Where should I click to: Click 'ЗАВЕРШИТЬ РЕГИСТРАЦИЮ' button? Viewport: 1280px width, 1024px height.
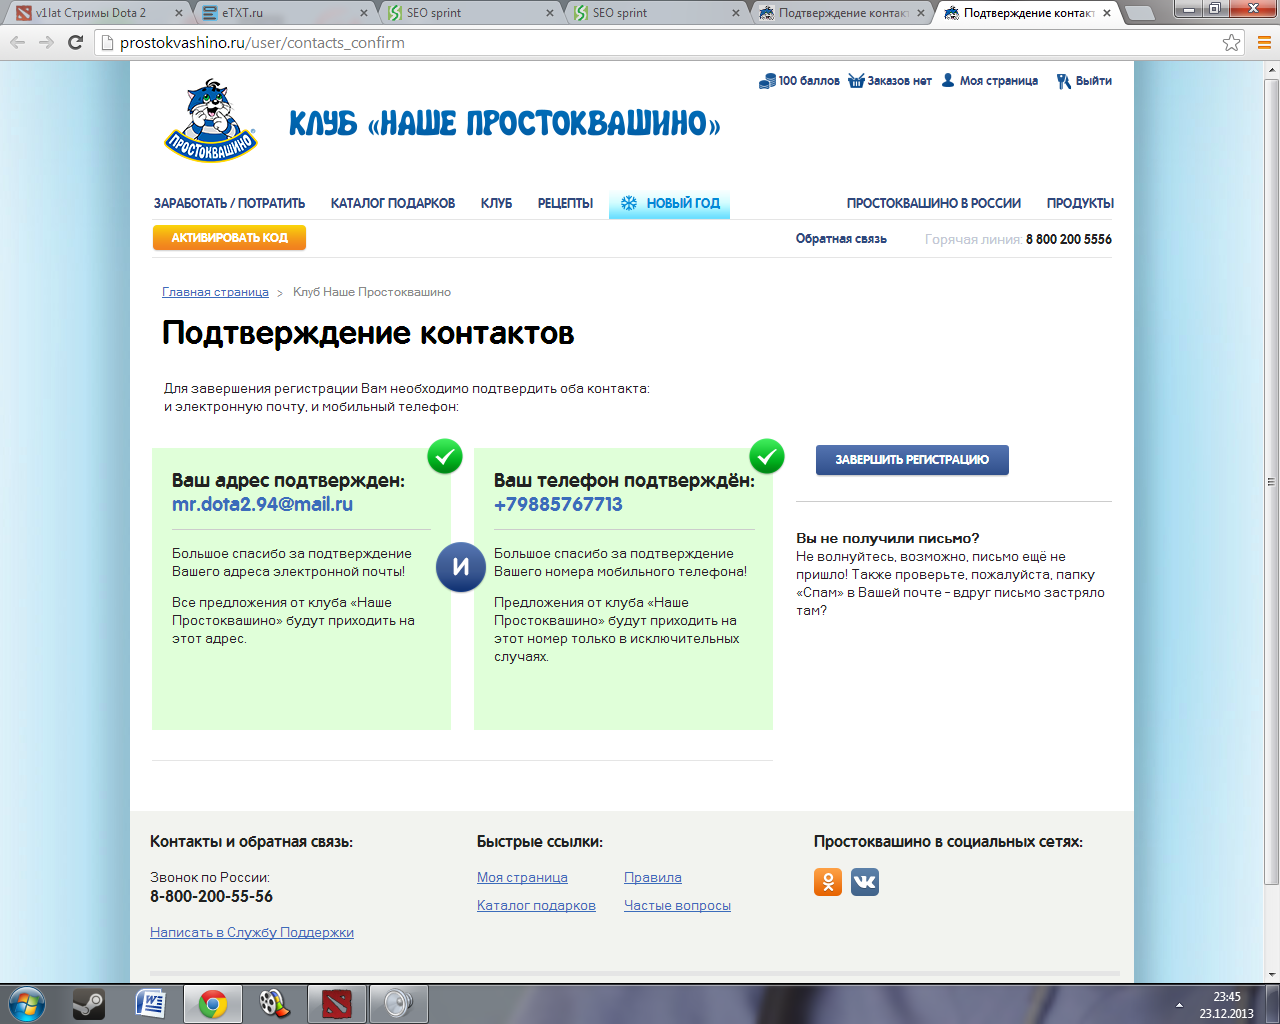(912, 460)
